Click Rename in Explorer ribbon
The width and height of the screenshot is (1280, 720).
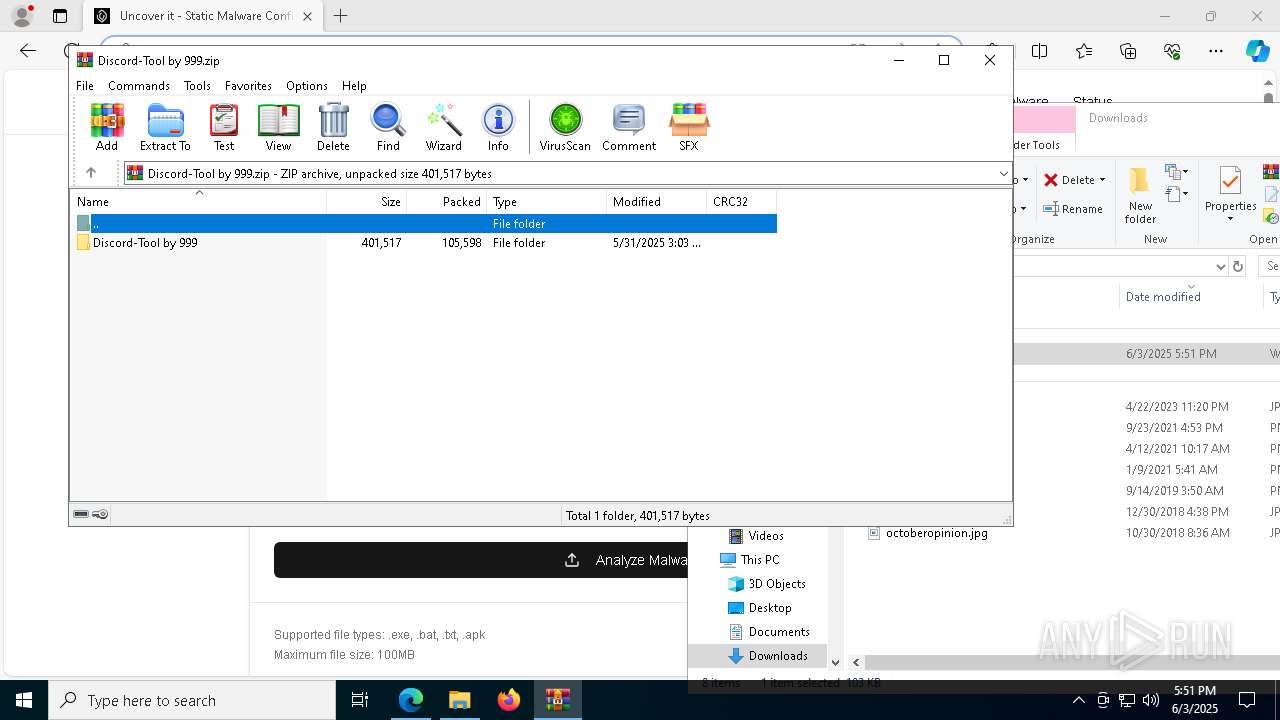(1073, 209)
